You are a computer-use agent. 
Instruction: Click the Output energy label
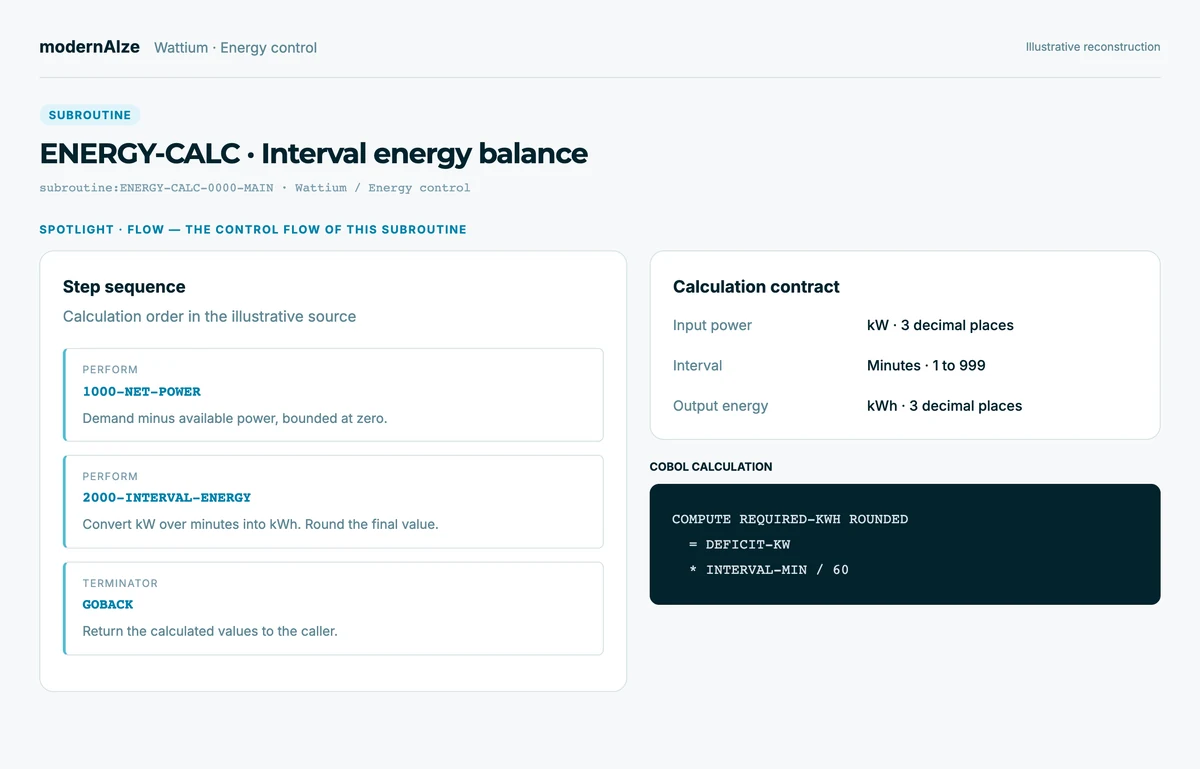tap(720, 406)
